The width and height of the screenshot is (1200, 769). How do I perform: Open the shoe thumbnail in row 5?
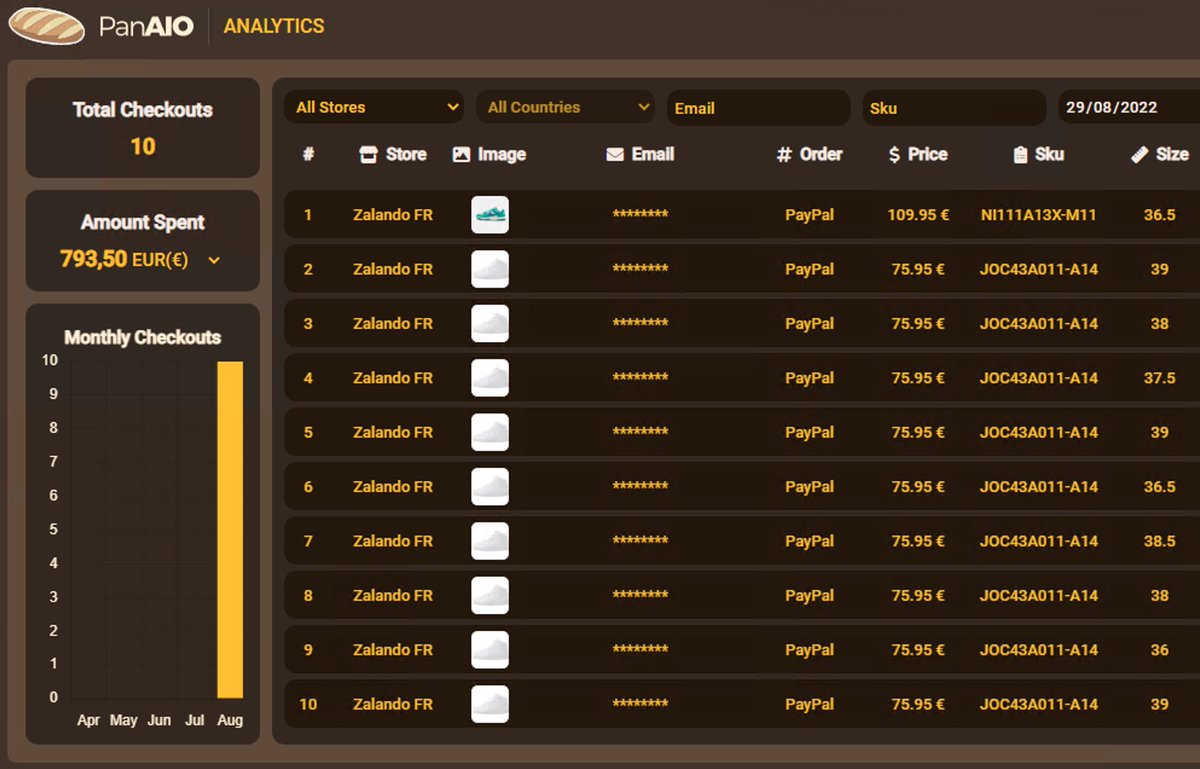490,432
